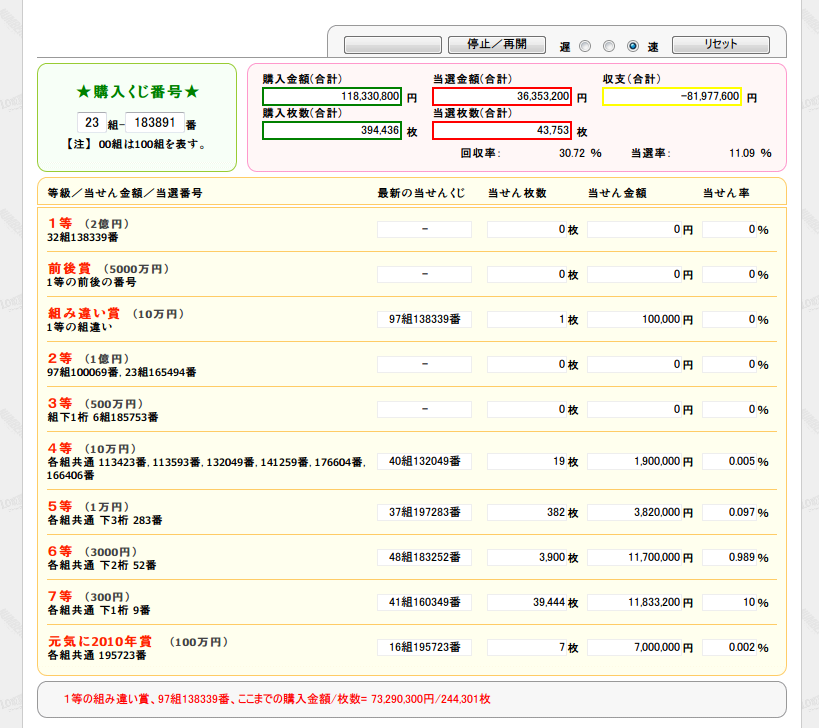Click 元気に2010年賞 amount 7,000,000 field

(x=635, y=648)
